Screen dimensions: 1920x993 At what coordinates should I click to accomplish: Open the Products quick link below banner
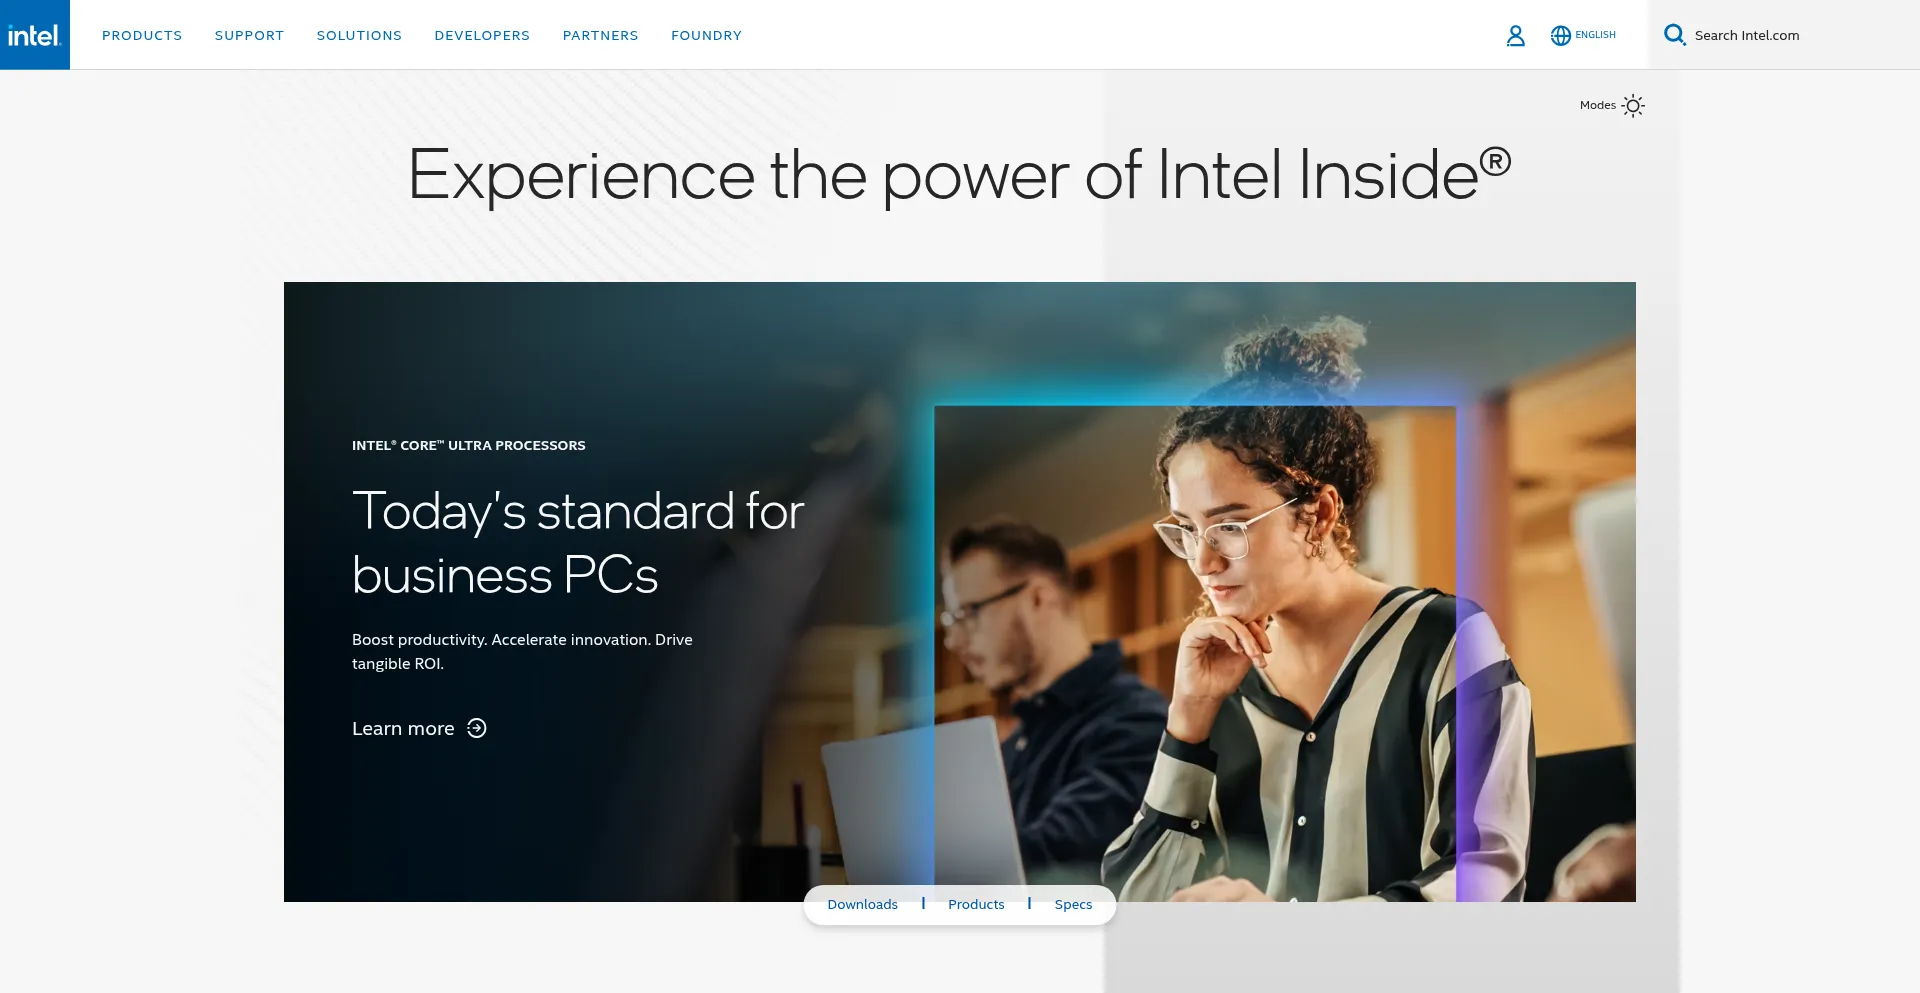tap(976, 904)
